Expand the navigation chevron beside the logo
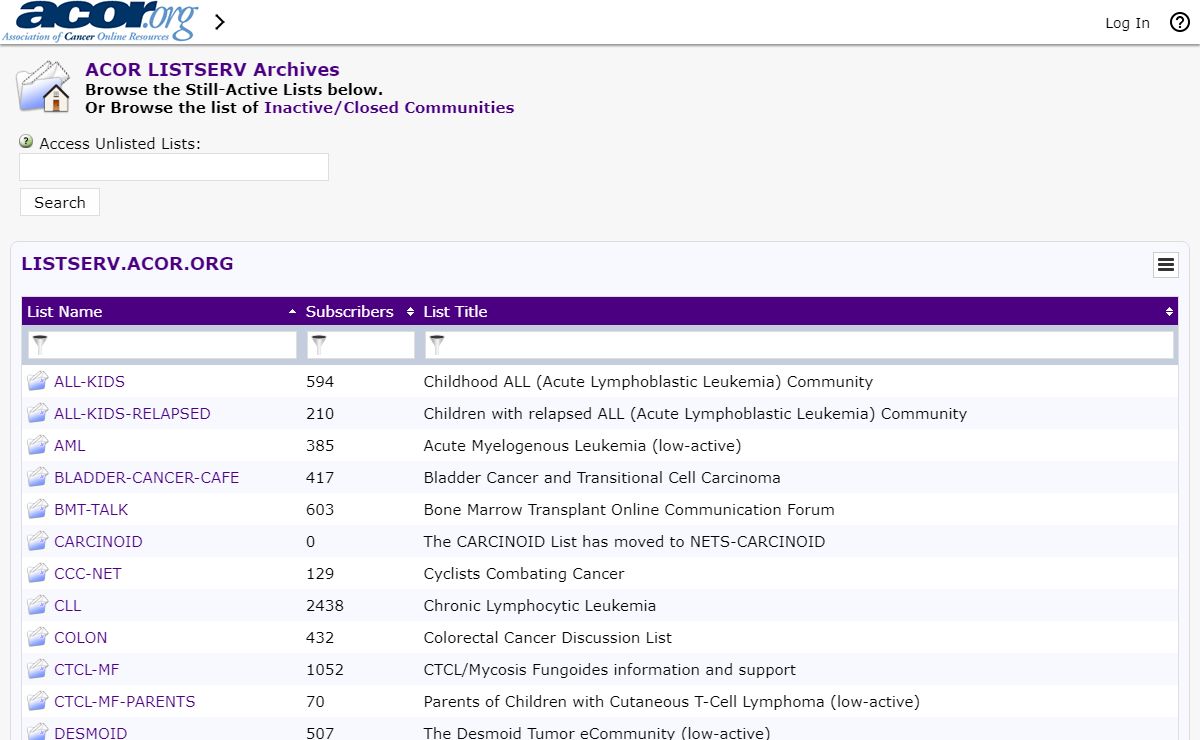1200x740 pixels. (220, 22)
